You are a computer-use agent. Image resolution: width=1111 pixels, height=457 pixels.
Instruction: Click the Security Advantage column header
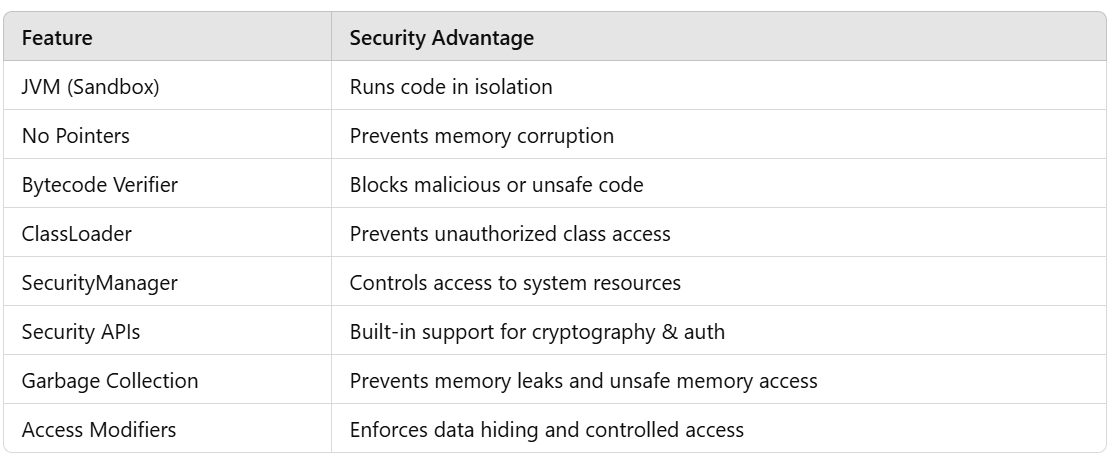pos(718,36)
